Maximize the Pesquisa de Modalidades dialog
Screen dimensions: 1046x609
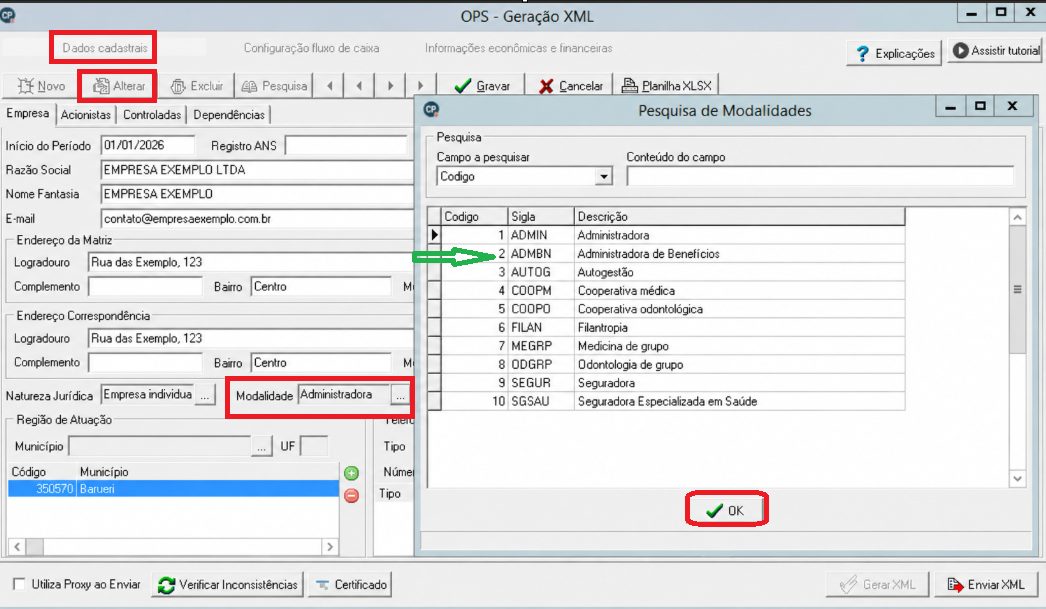(981, 106)
